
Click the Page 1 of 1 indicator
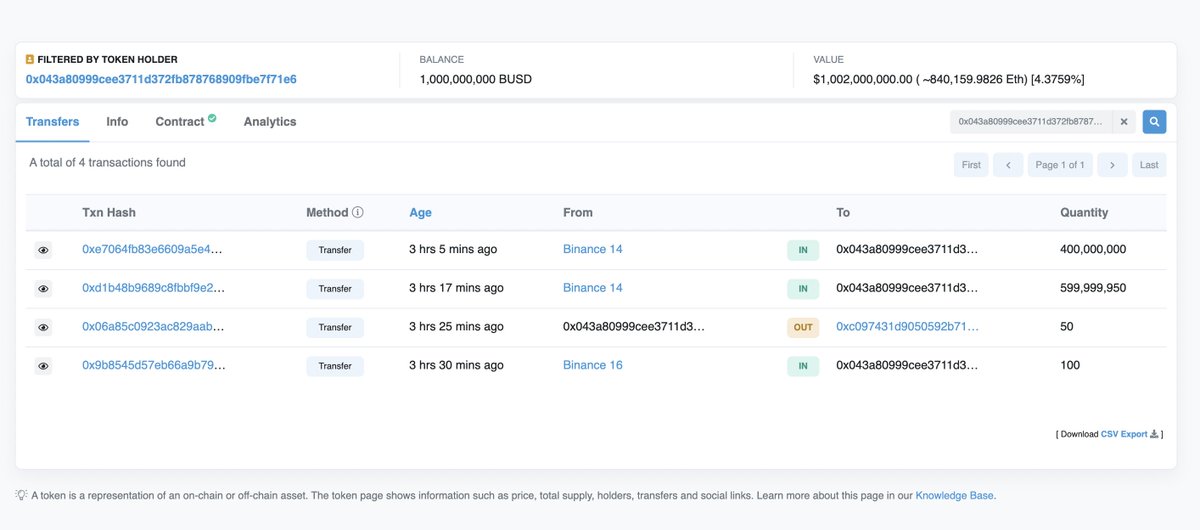click(1060, 165)
